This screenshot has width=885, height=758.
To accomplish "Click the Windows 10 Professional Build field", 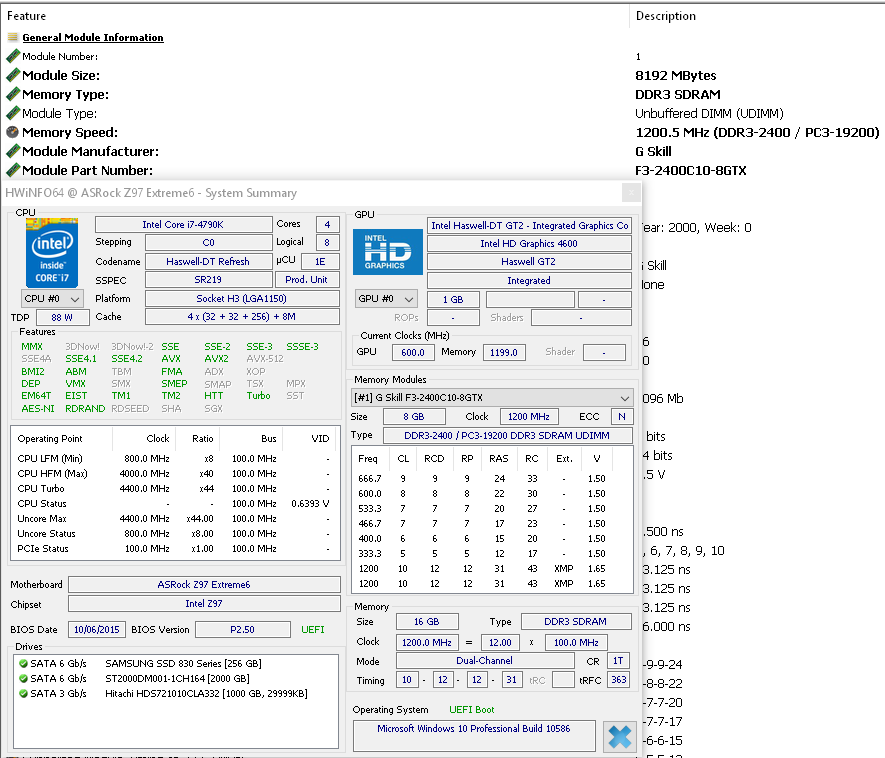I will click(x=474, y=735).
